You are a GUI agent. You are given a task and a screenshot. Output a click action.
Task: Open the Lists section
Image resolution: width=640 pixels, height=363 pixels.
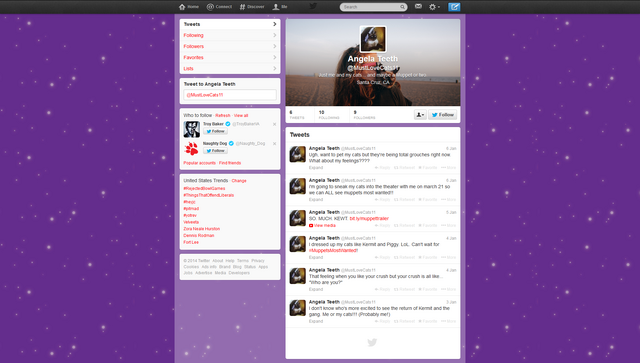click(x=230, y=68)
